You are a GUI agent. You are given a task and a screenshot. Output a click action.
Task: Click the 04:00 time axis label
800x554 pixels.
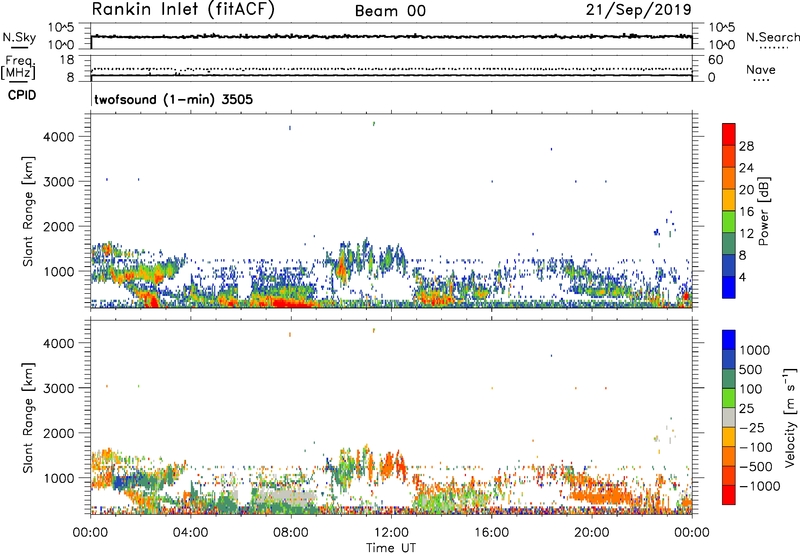(x=191, y=533)
